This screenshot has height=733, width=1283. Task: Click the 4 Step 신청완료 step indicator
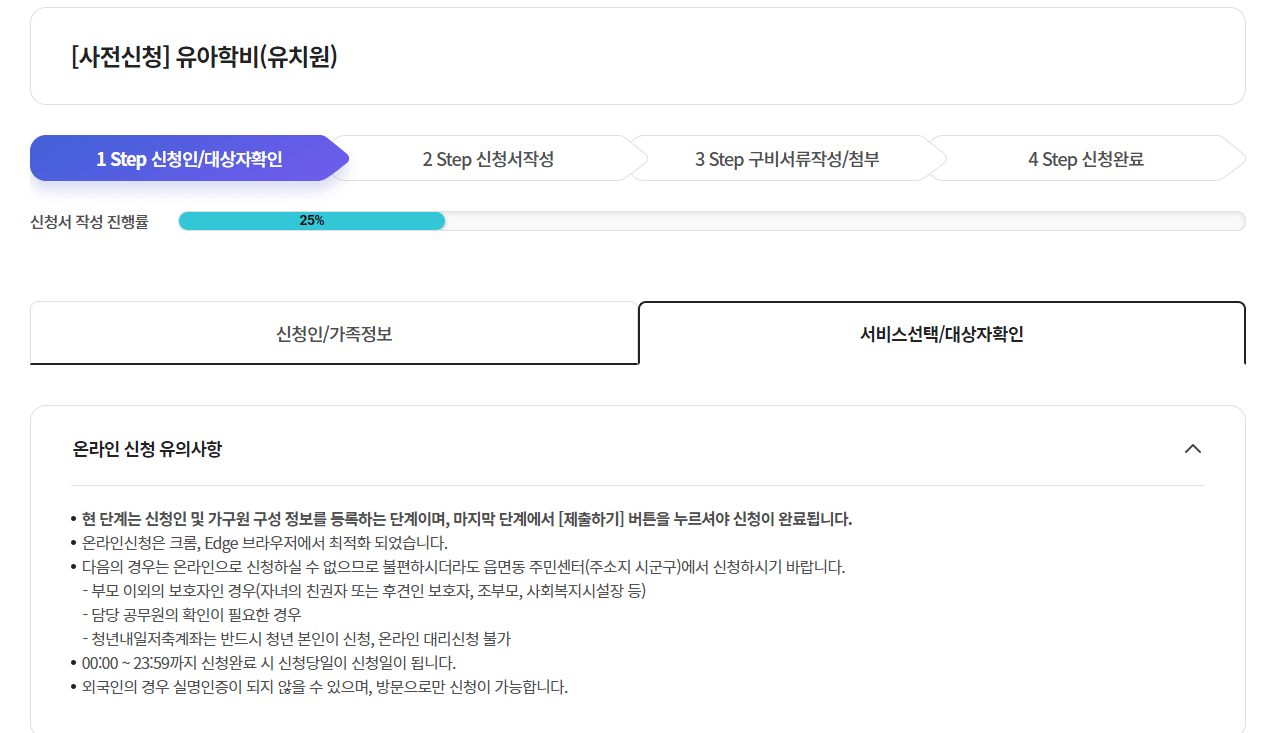pyautogui.click(x=1085, y=157)
